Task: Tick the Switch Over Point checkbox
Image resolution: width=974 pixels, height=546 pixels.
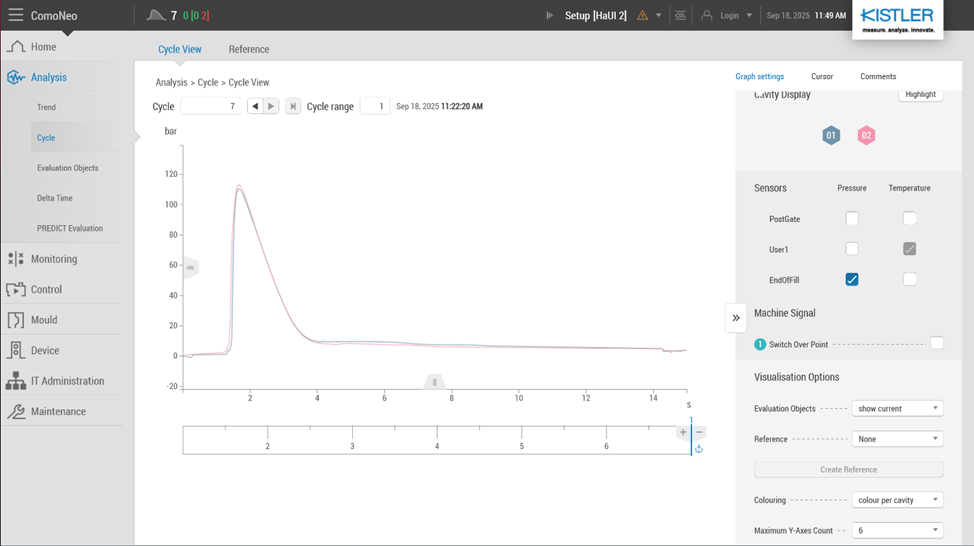Action: tap(936, 343)
